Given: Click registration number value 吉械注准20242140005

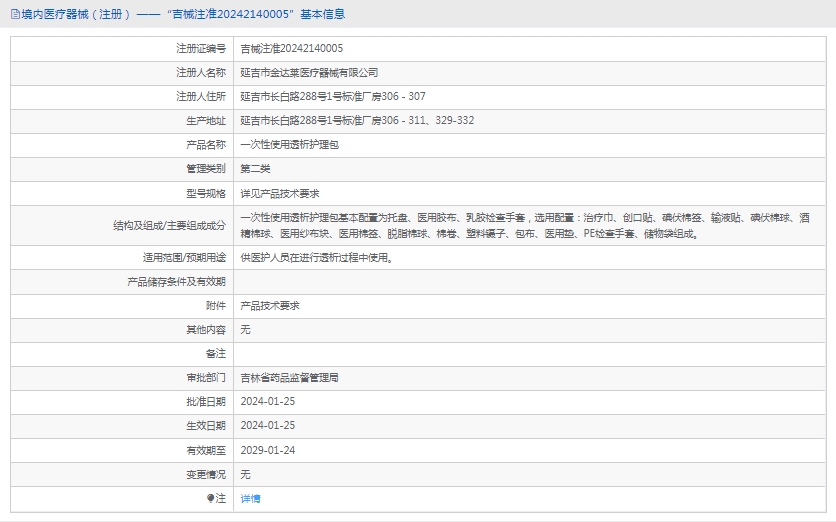Looking at the screenshot, I should click(292, 48).
